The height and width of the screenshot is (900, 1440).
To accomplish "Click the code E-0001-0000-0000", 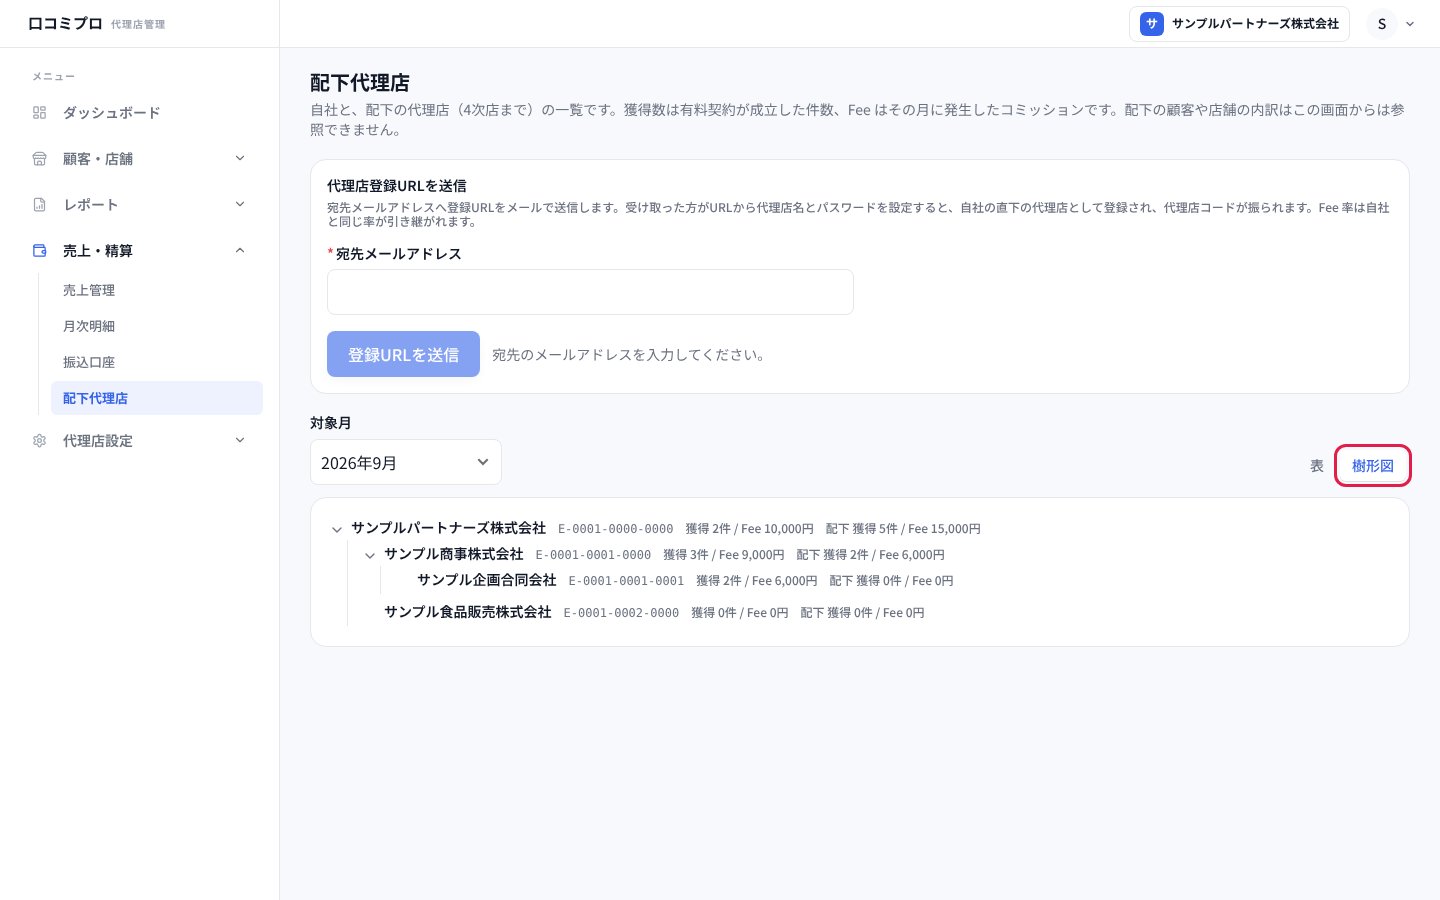I will tap(616, 529).
